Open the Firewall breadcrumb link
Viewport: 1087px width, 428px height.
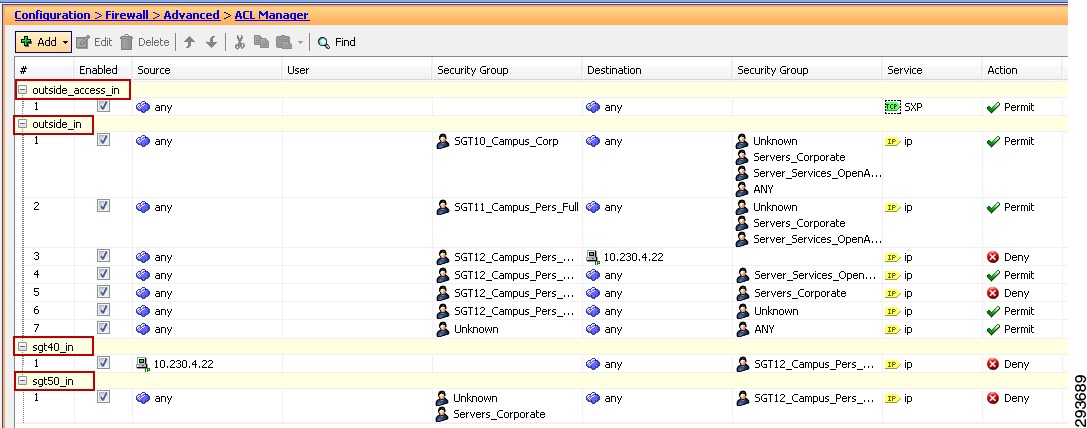coord(128,15)
